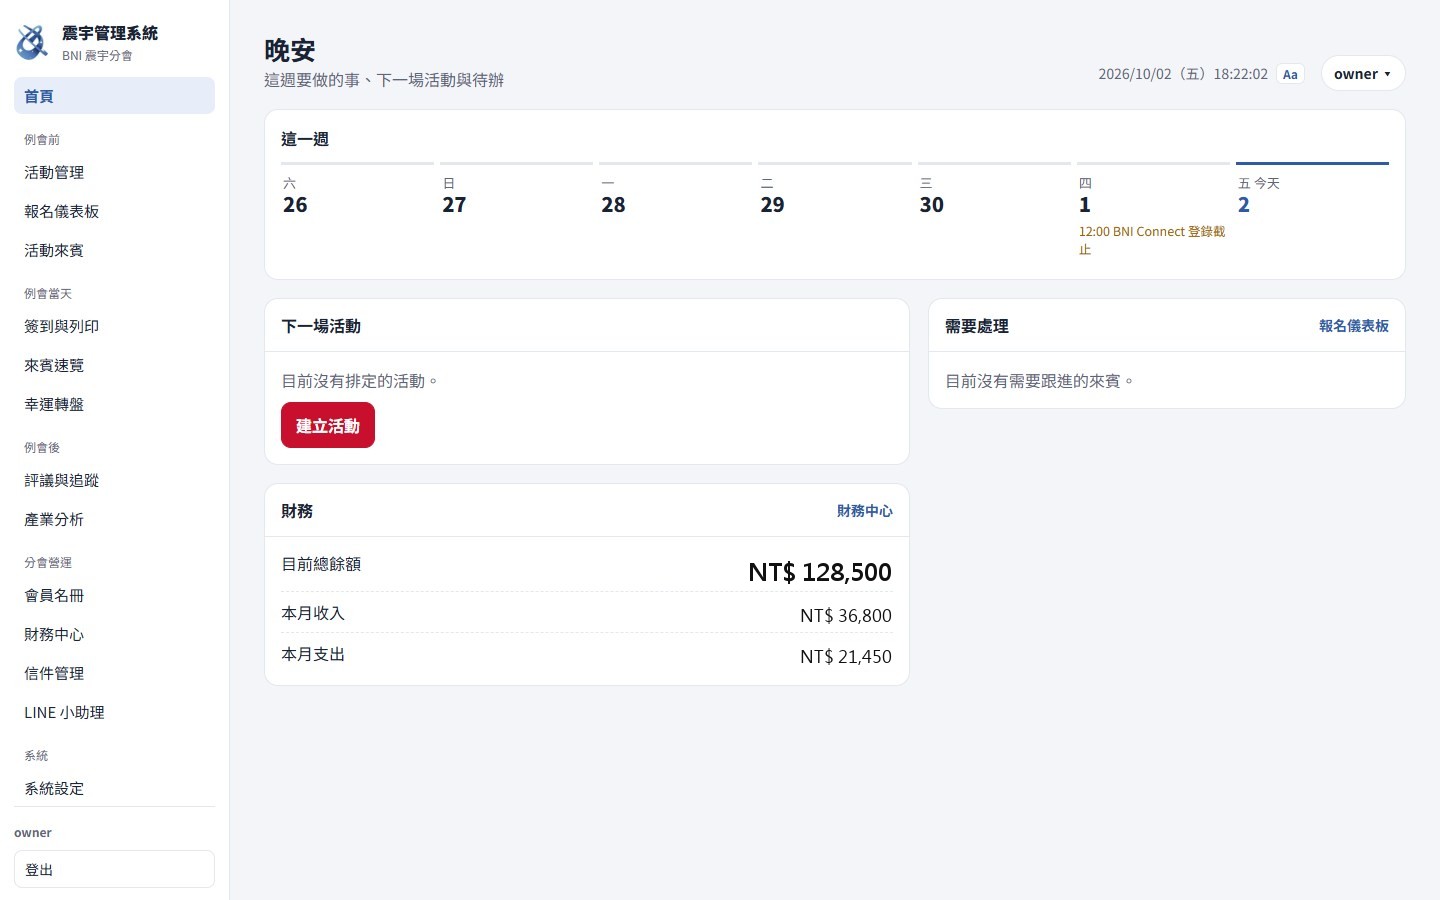Select day 30 in the week view

[x=994, y=210]
